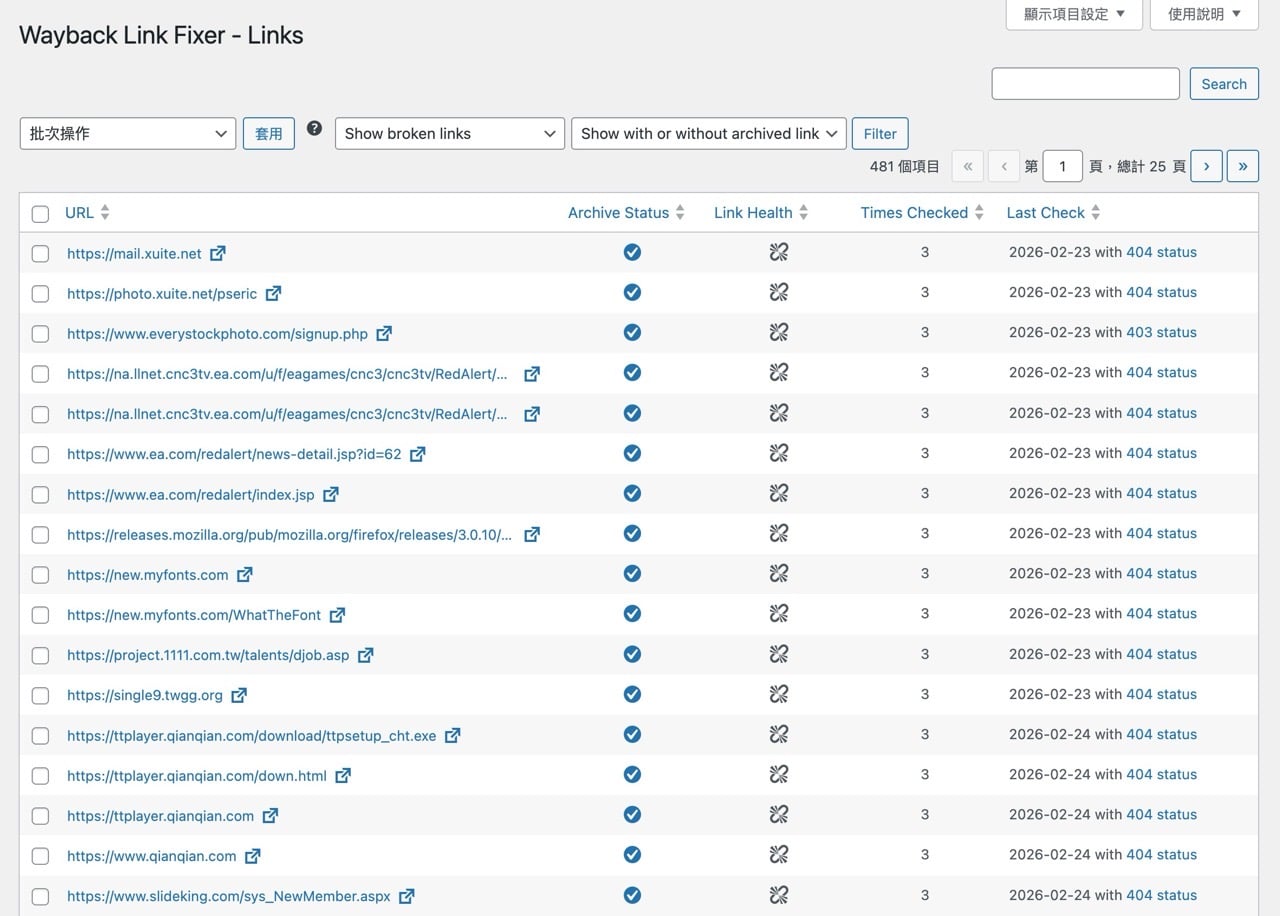1280x916 pixels.
Task: Open the 使用說明 help tab
Action: click(1204, 14)
